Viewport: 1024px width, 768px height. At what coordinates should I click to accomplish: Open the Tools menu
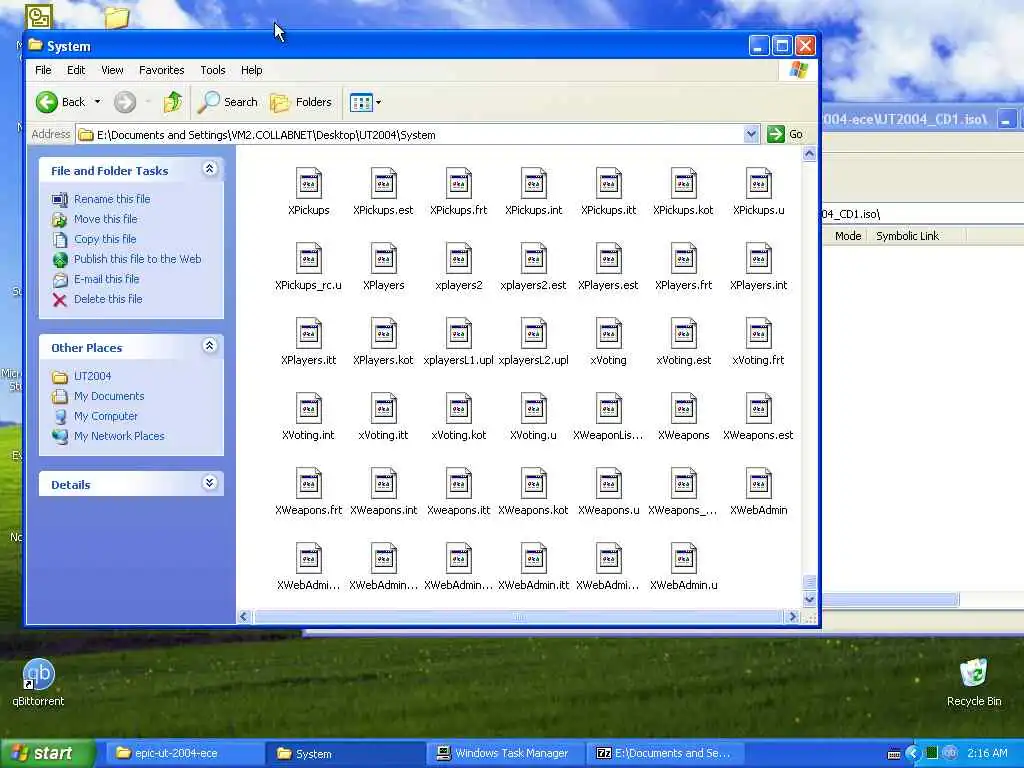[x=213, y=70]
